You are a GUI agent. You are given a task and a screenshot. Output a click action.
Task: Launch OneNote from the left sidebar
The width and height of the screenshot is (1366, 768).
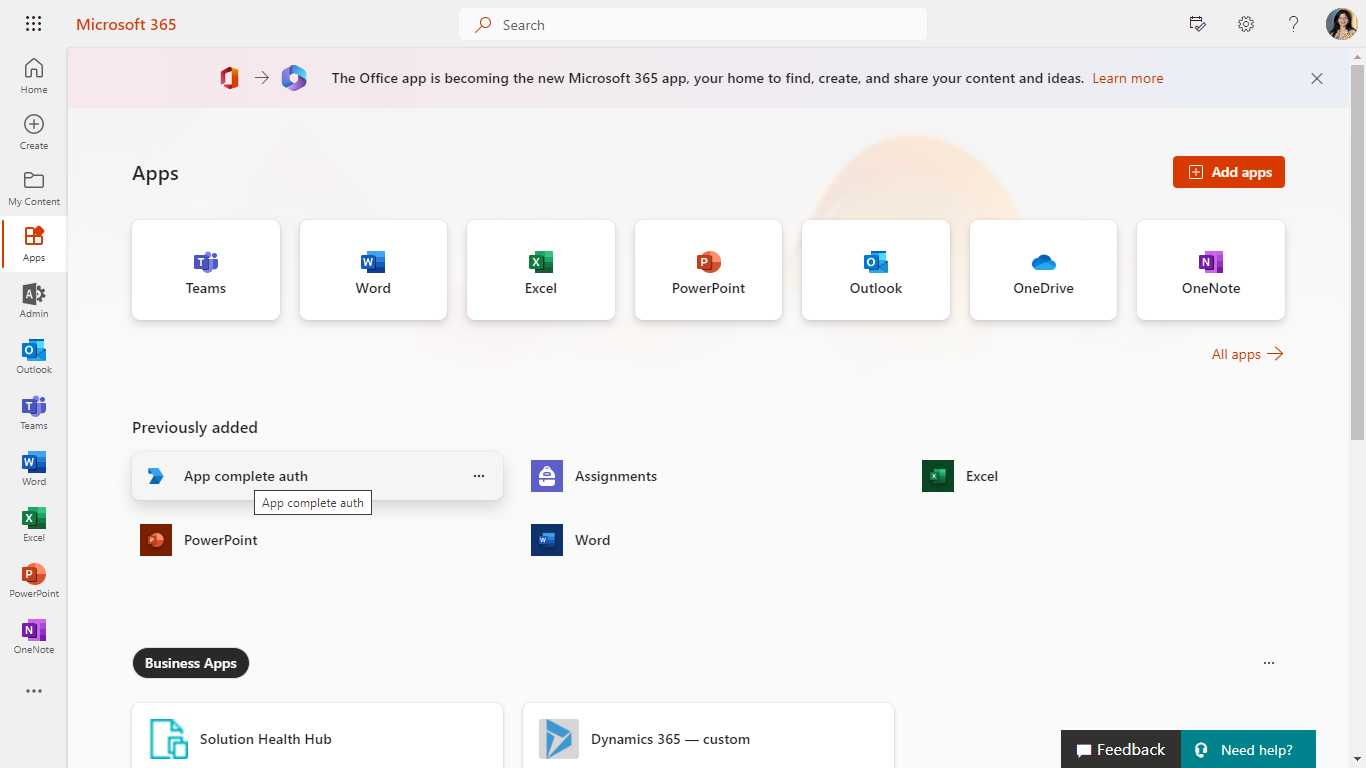pos(34,636)
